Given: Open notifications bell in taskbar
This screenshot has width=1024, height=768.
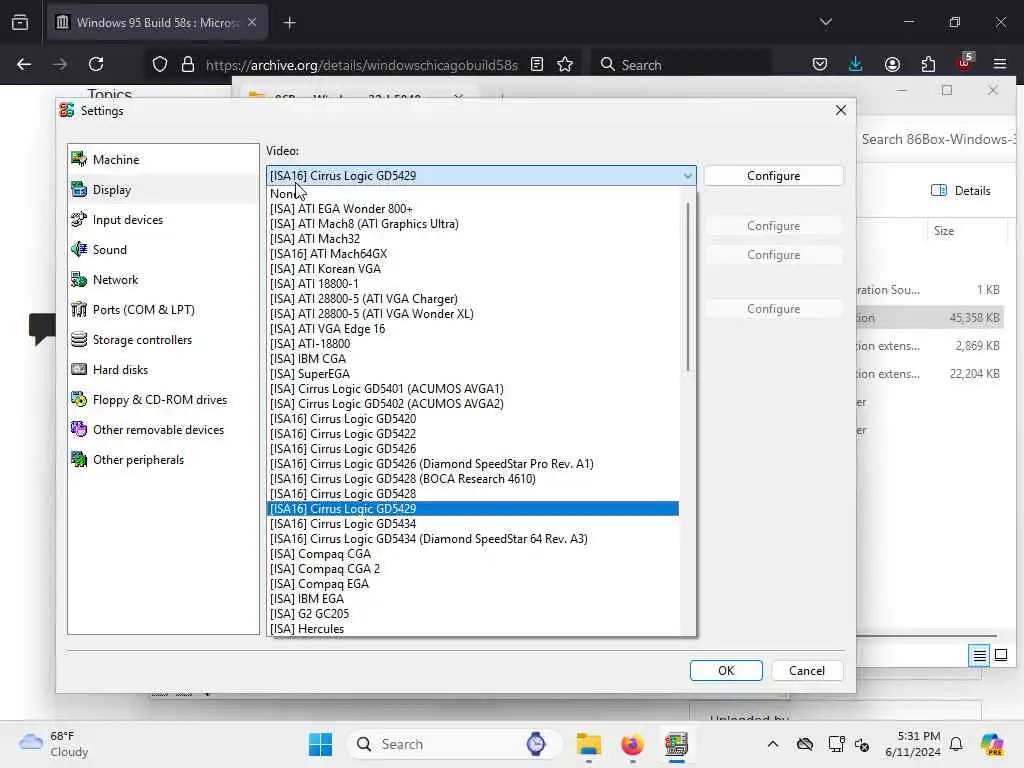Looking at the screenshot, I should 956,744.
